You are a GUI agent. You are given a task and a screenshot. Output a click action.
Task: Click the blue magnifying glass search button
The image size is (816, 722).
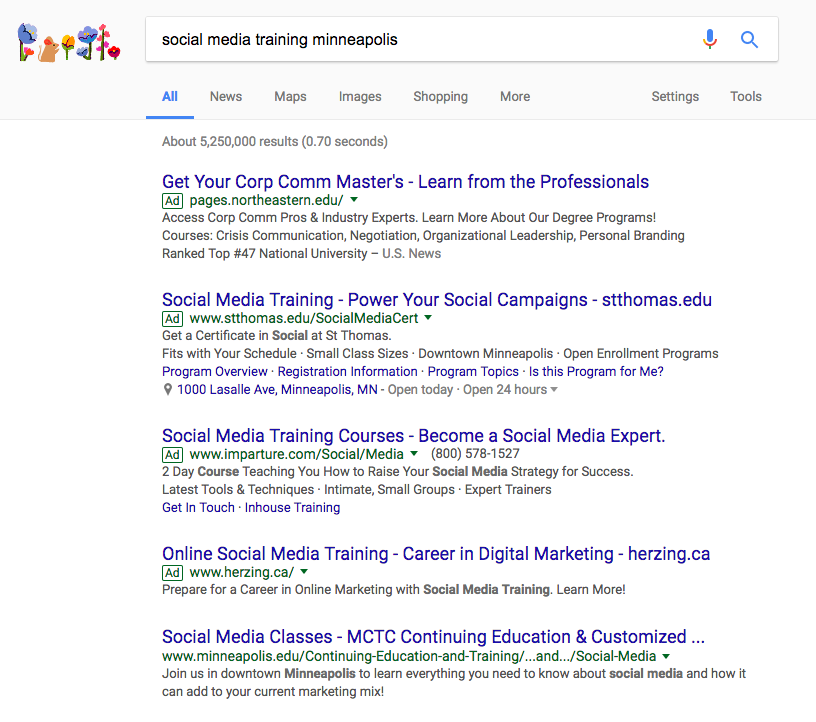coord(749,39)
